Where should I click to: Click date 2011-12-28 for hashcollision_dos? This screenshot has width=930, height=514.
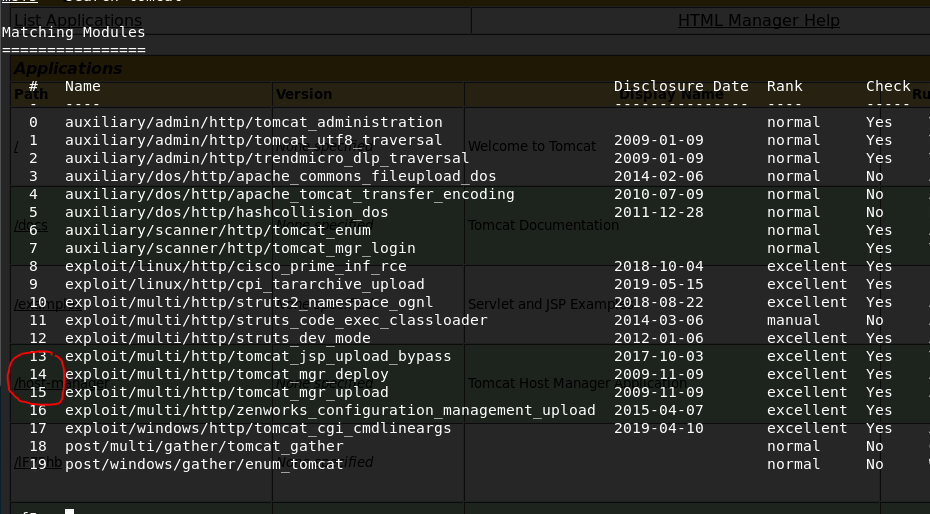click(658, 212)
